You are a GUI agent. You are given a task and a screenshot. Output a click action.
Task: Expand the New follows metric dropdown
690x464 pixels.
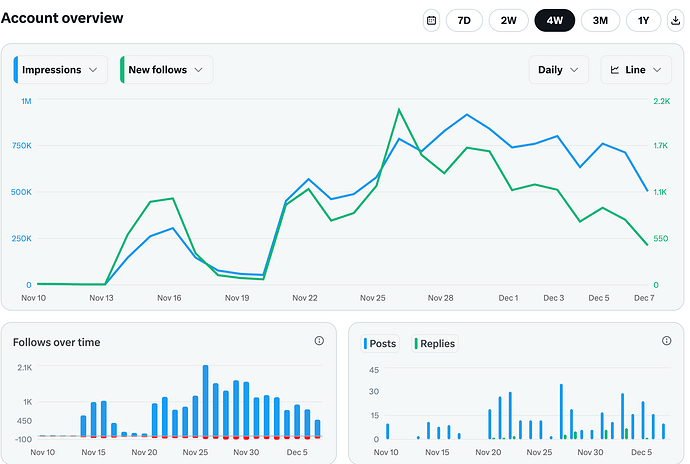[x=166, y=70]
